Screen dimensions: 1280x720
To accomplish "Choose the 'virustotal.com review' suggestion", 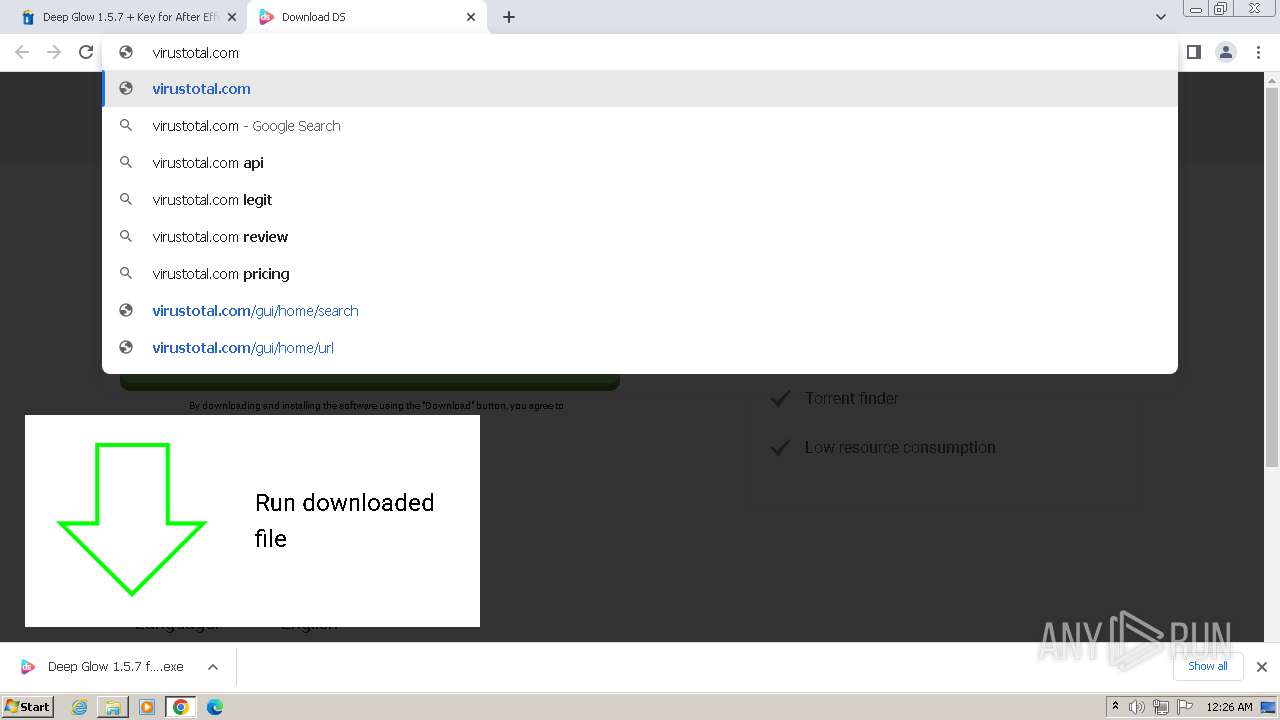I will (640, 237).
